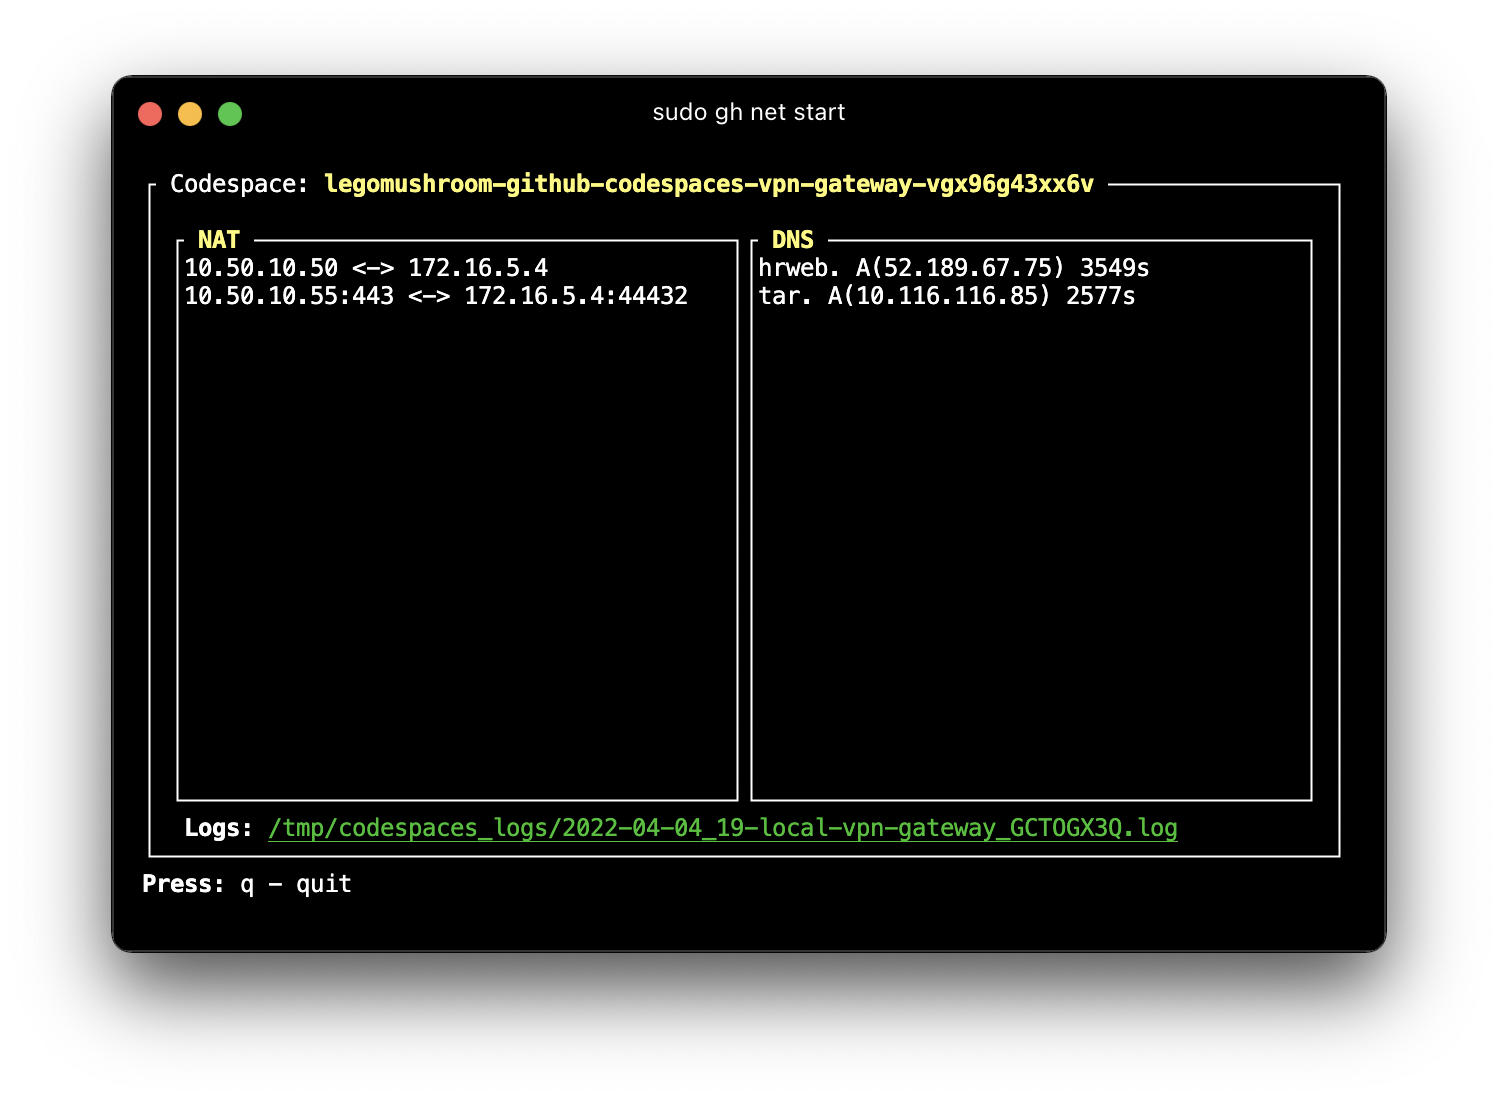Click the NAT panel heading

[219, 240]
